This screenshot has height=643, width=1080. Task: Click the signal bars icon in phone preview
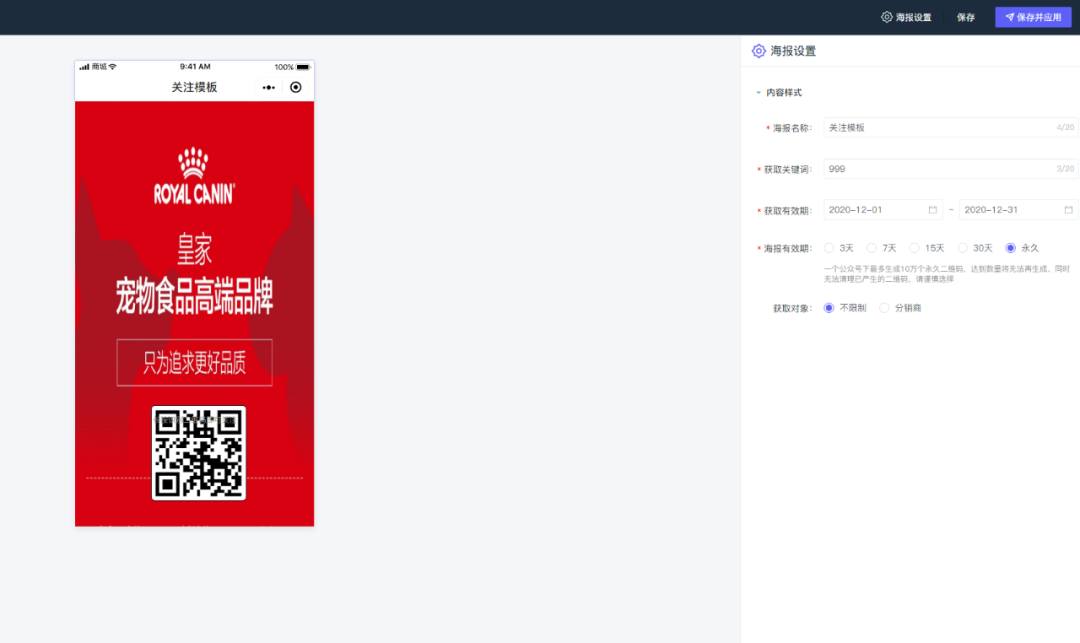point(84,67)
